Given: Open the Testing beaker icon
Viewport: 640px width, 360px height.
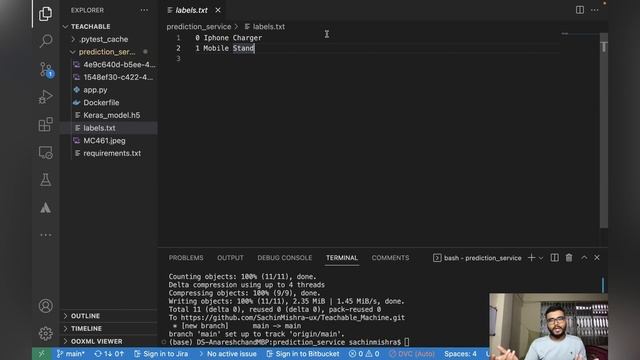Looking at the screenshot, I should (x=46, y=180).
